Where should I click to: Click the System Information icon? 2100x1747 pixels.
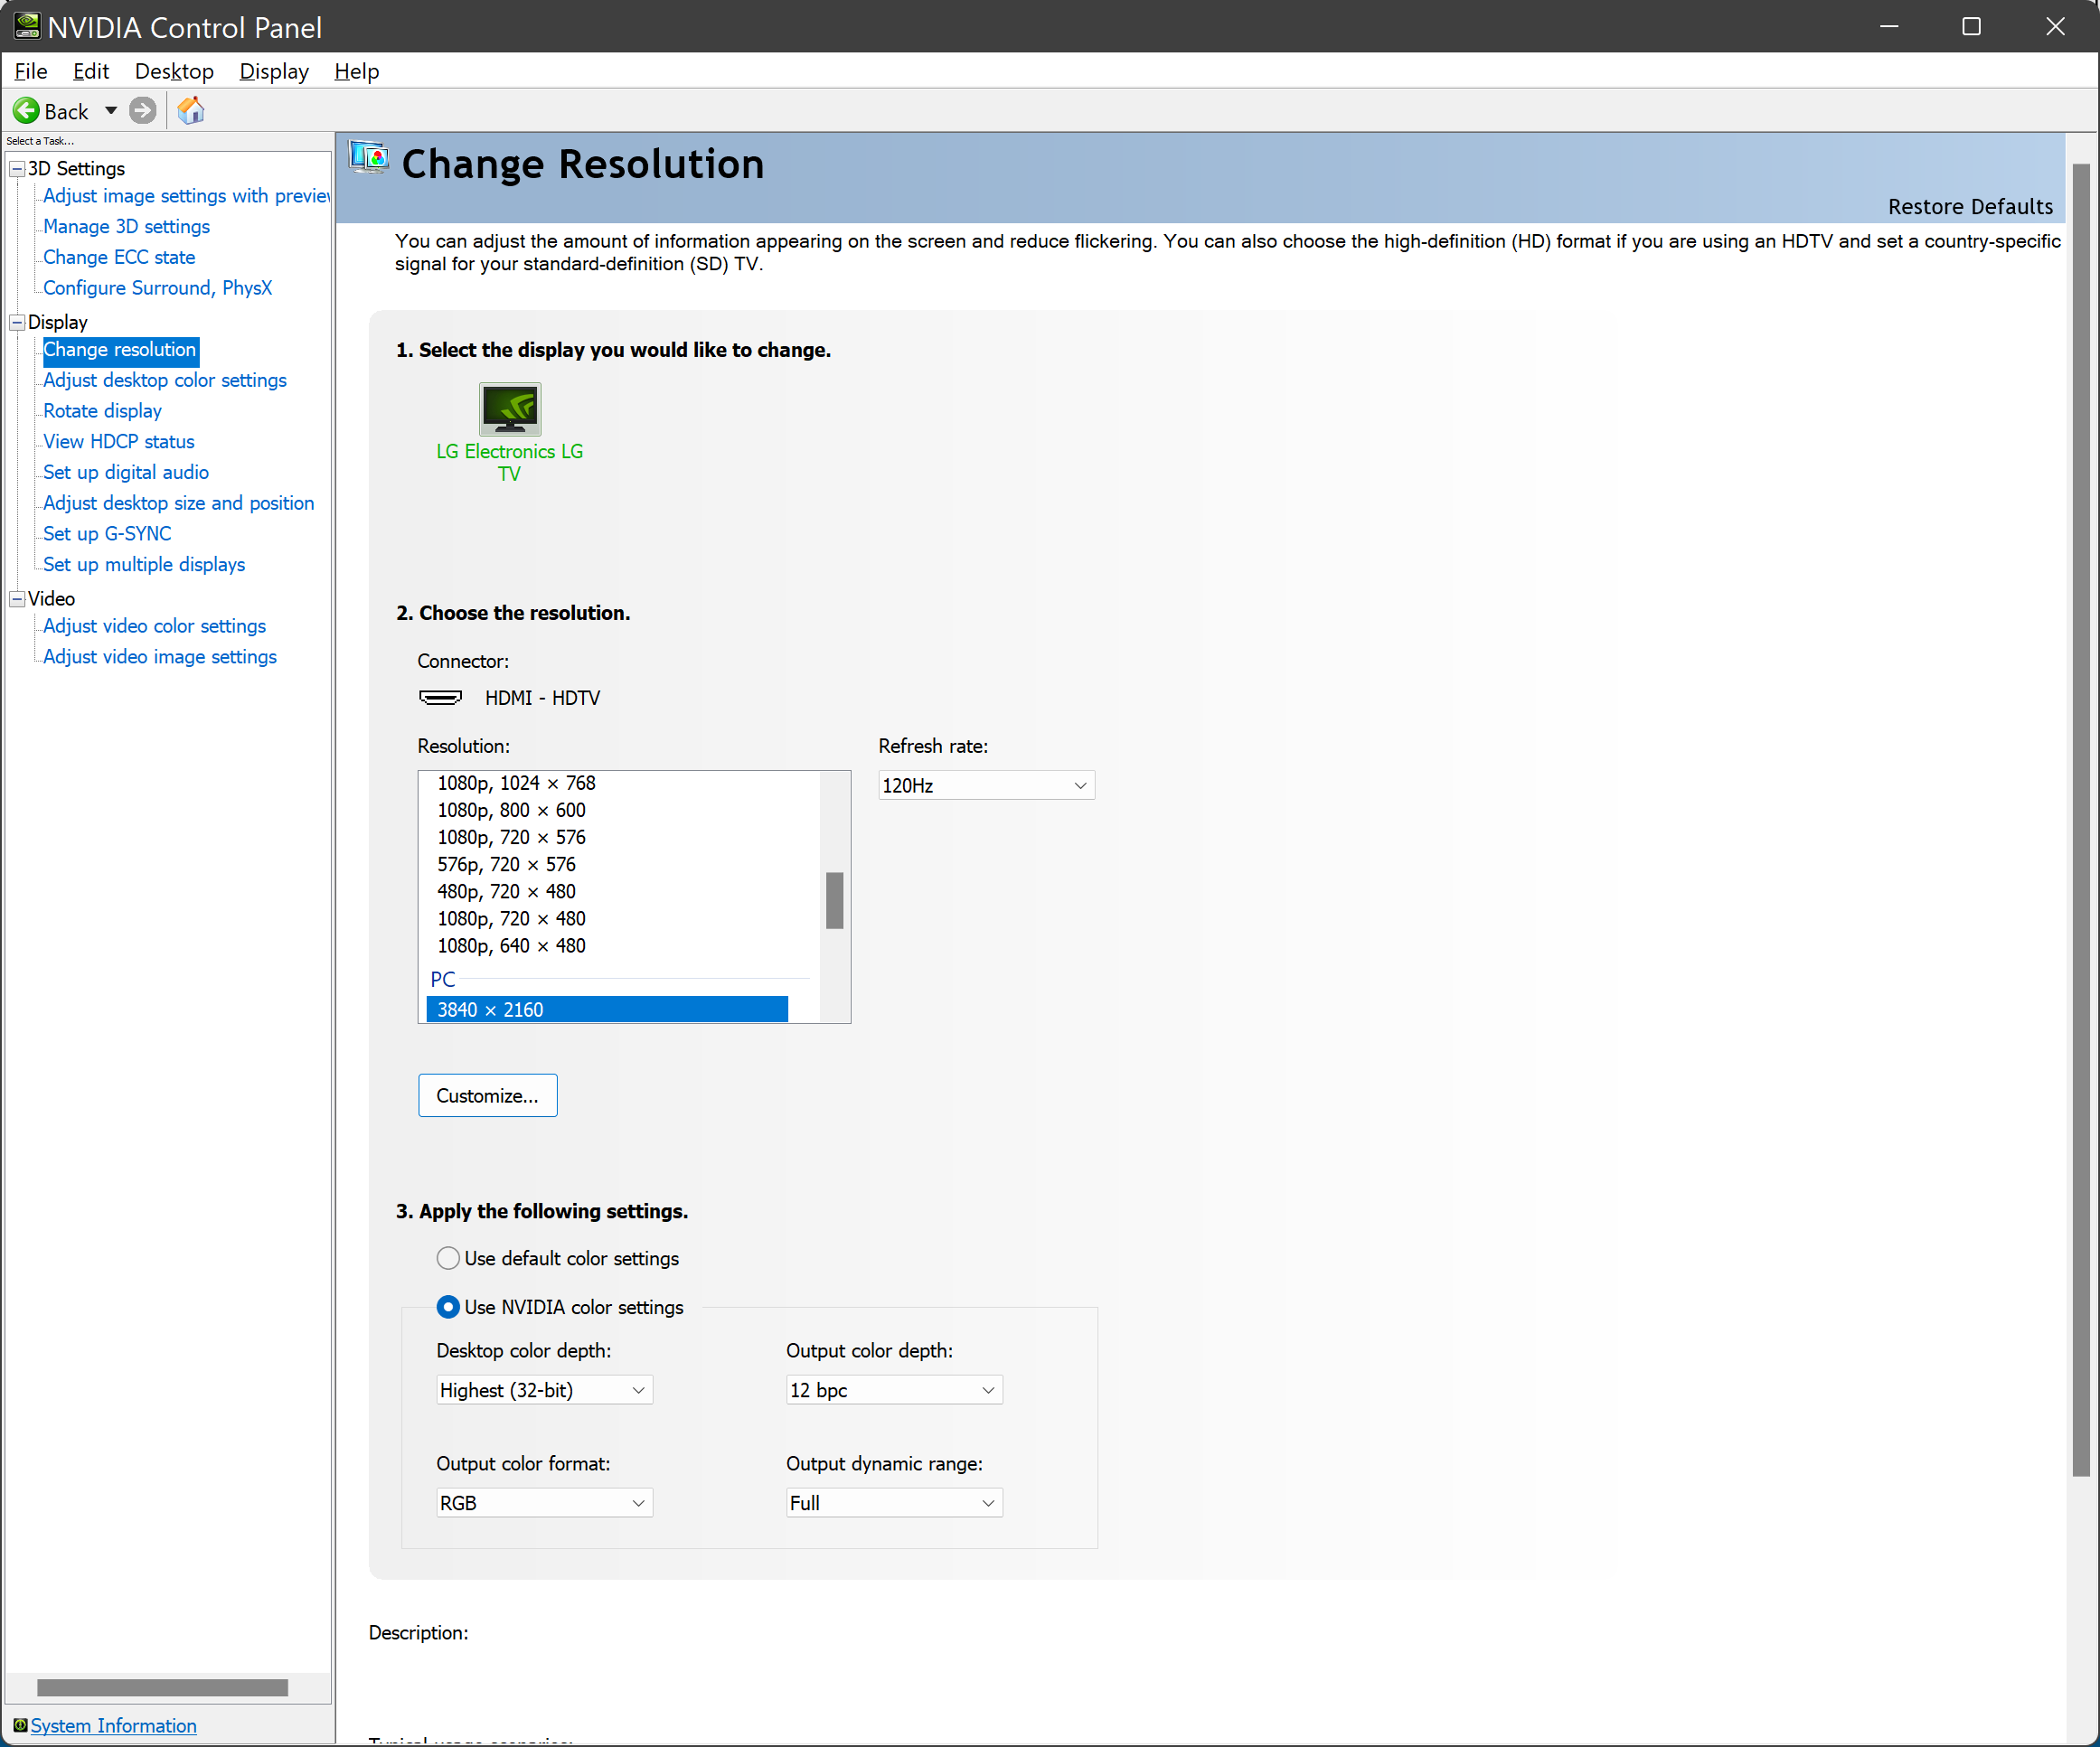[19, 1725]
